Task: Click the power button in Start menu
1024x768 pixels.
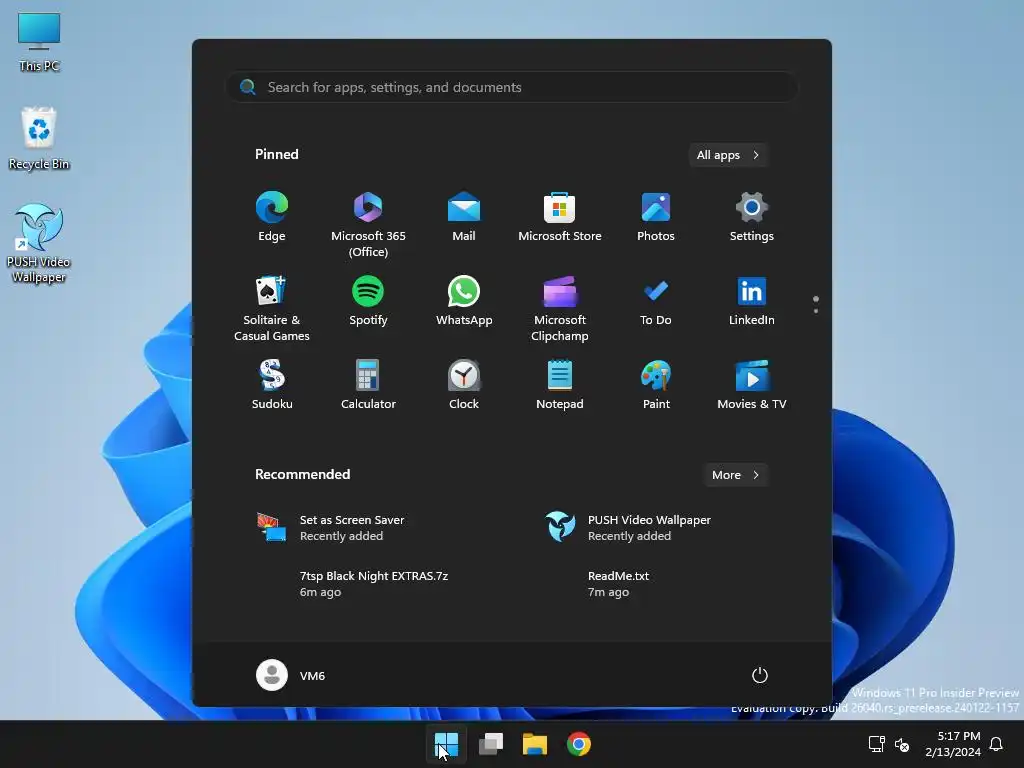Action: tap(759, 675)
